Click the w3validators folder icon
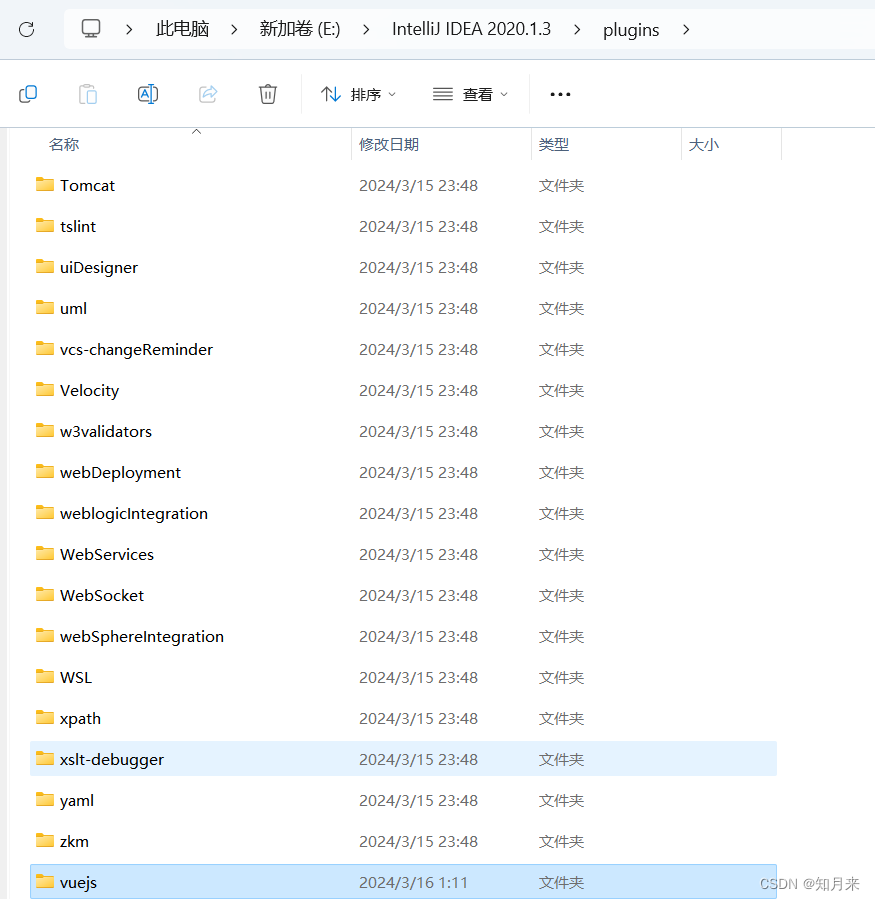 pyautogui.click(x=45, y=430)
